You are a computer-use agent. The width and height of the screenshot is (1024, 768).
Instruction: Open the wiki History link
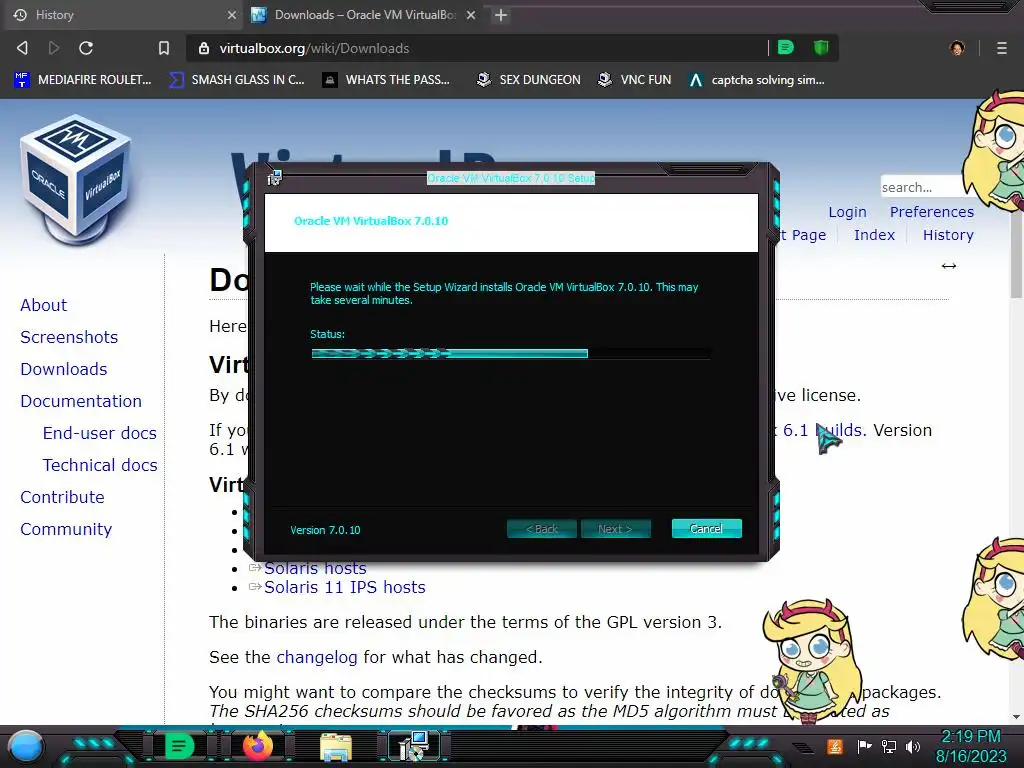pos(948,234)
